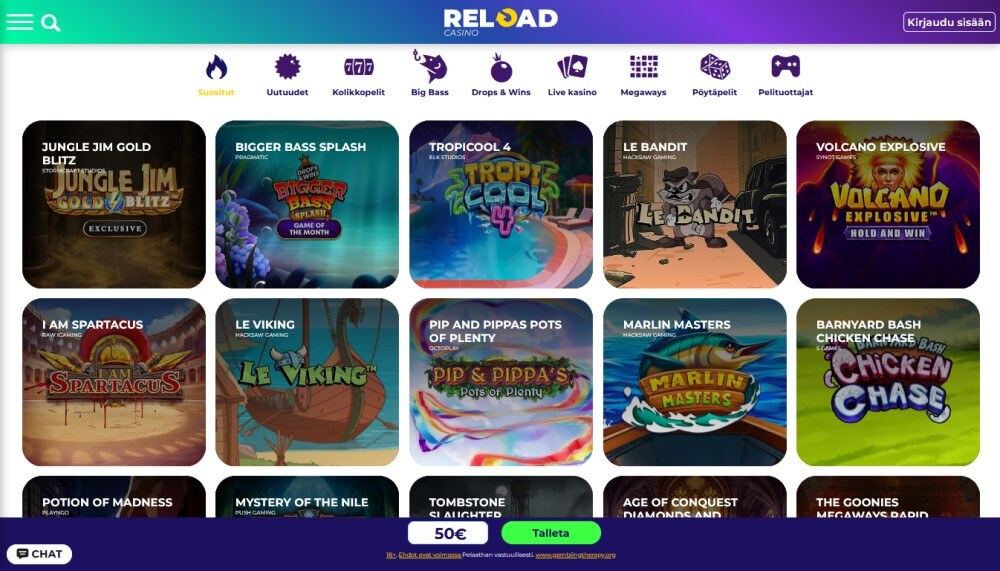Open Pelituottajat gamepad icon
Image resolution: width=1000 pixels, height=571 pixels.
785,66
